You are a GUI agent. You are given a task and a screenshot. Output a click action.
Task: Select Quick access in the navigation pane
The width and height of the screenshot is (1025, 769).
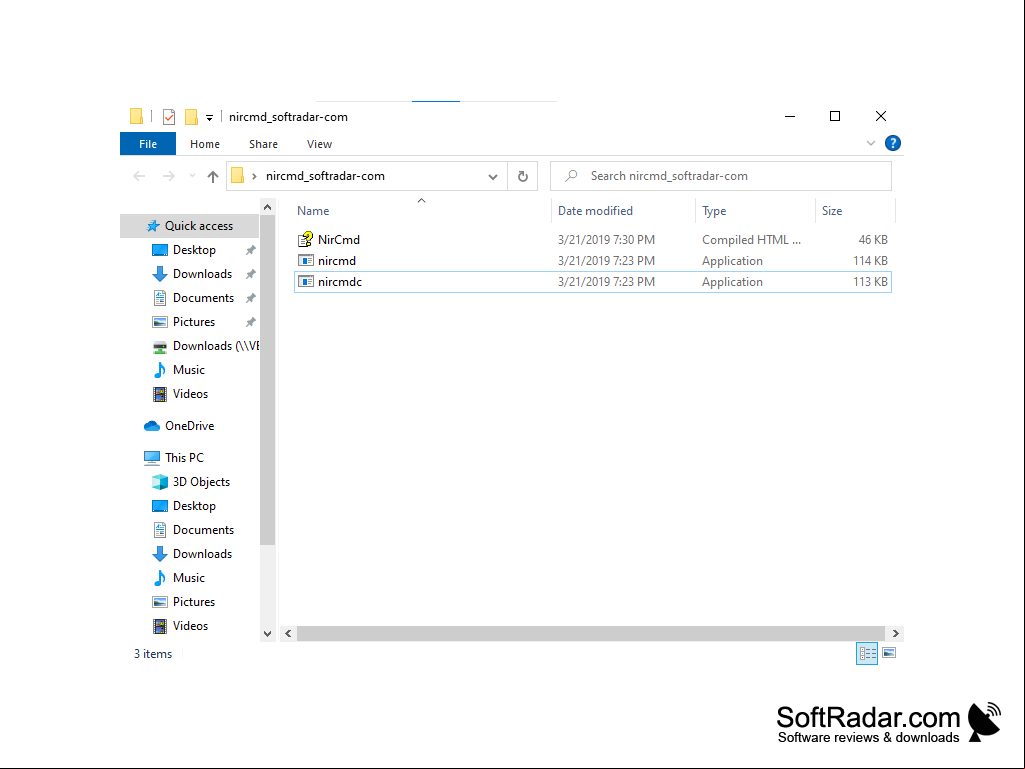tap(190, 226)
